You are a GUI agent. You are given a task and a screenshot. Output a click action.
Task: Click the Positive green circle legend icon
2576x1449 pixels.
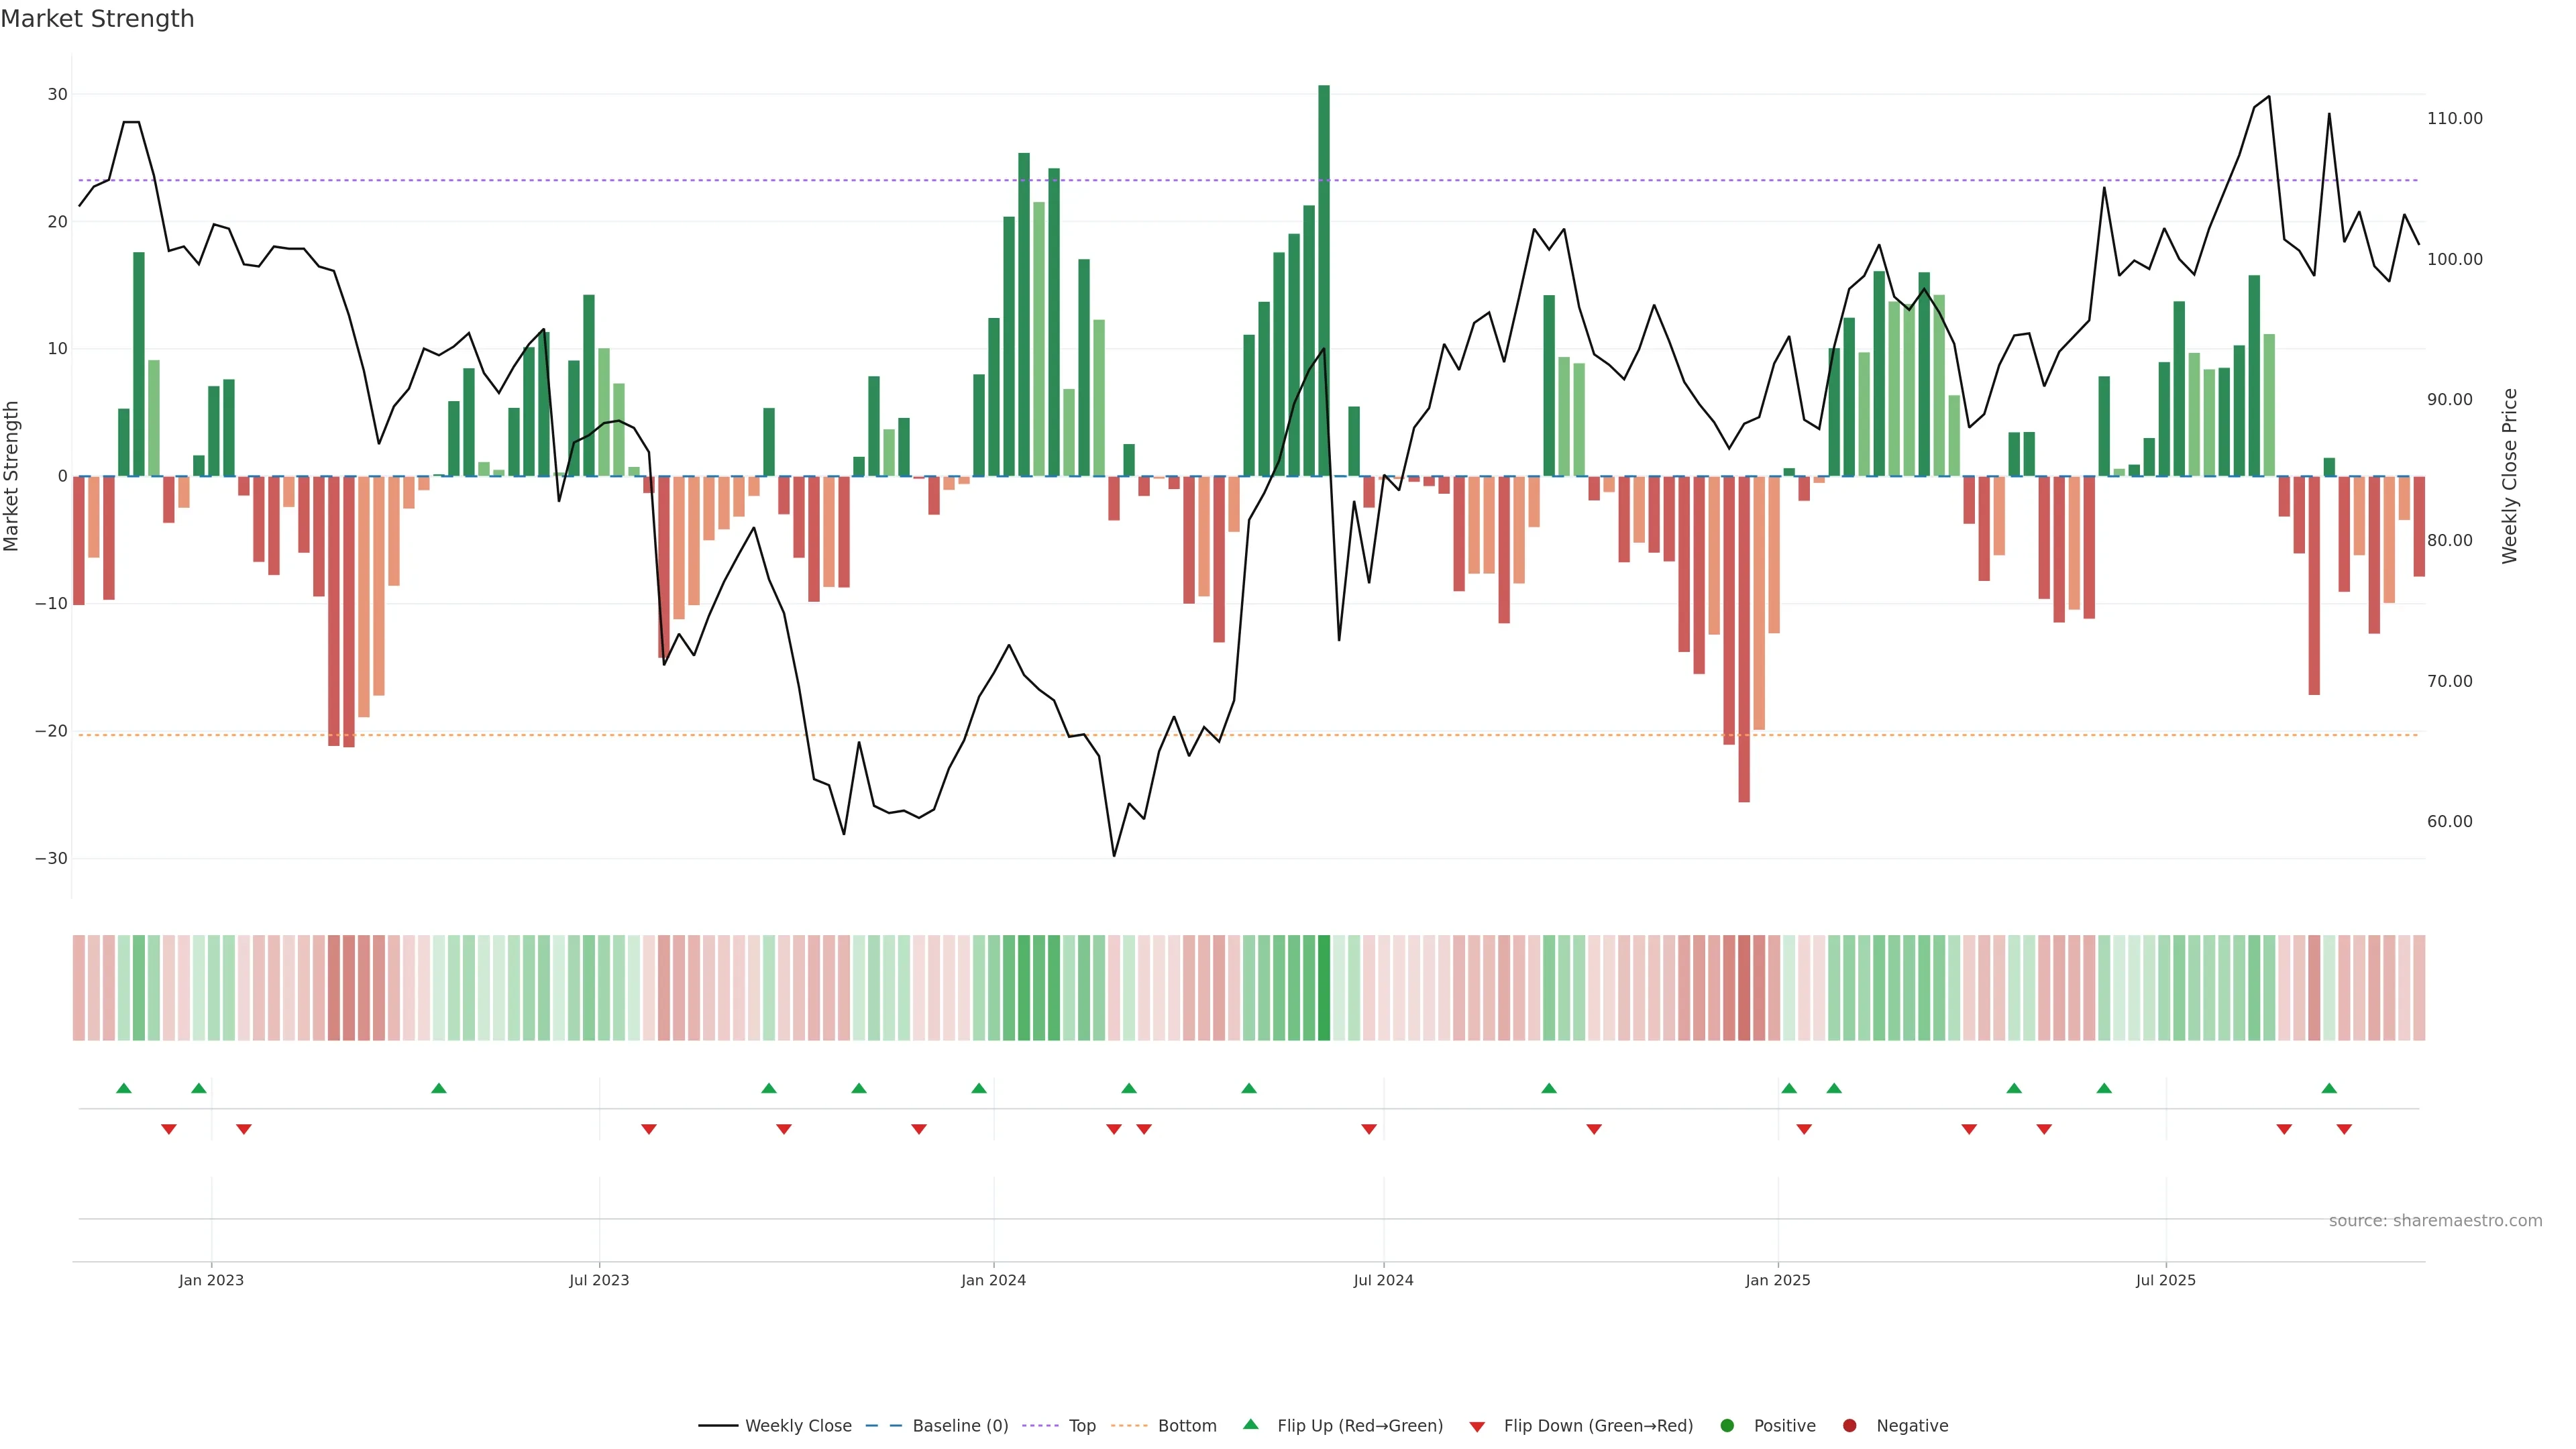tap(1727, 1426)
